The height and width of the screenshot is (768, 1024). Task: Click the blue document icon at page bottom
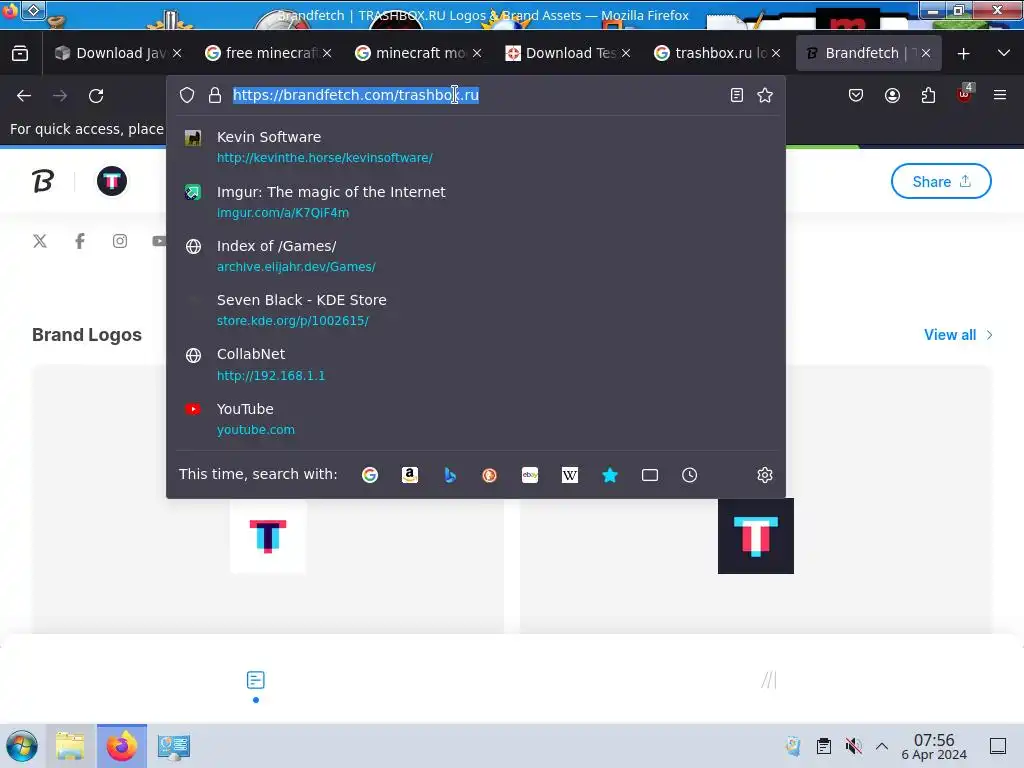[x=255, y=680]
